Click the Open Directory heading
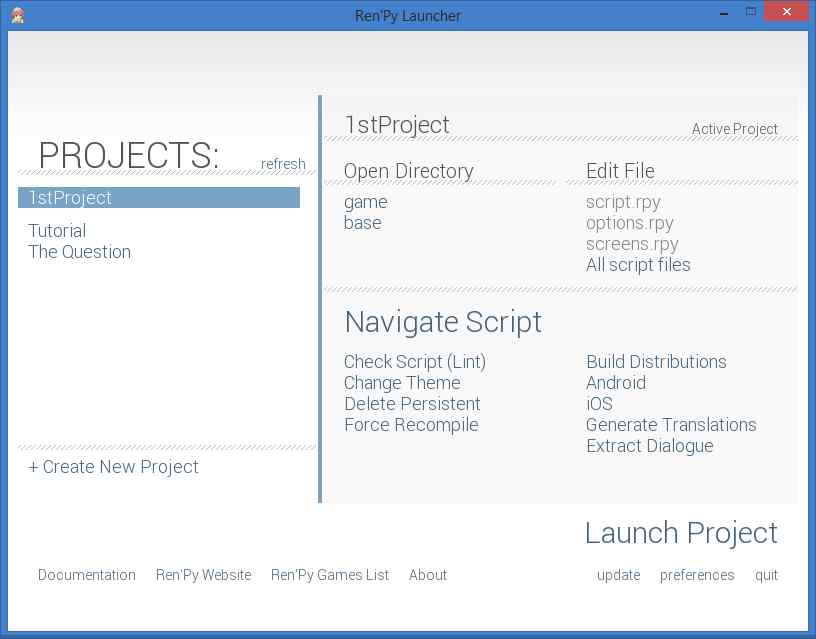This screenshot has height=639, width=816. tap(409, 171)
